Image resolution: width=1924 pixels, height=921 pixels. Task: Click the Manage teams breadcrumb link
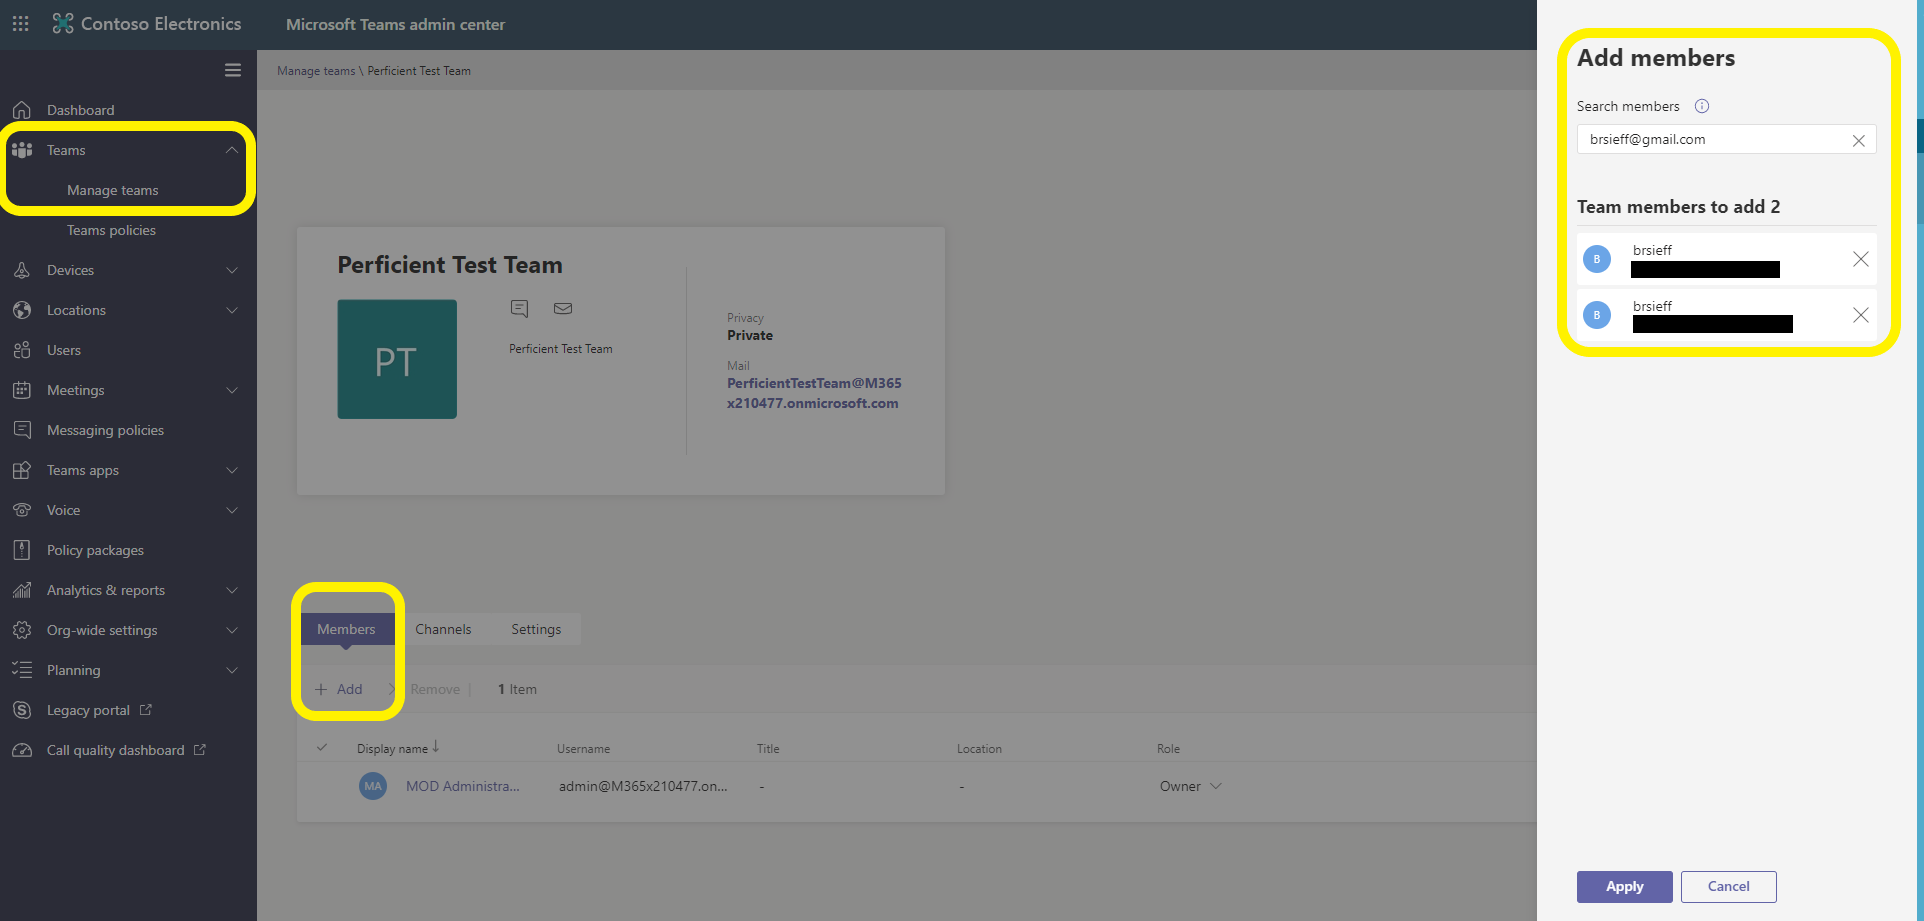(x=316, y=71)
